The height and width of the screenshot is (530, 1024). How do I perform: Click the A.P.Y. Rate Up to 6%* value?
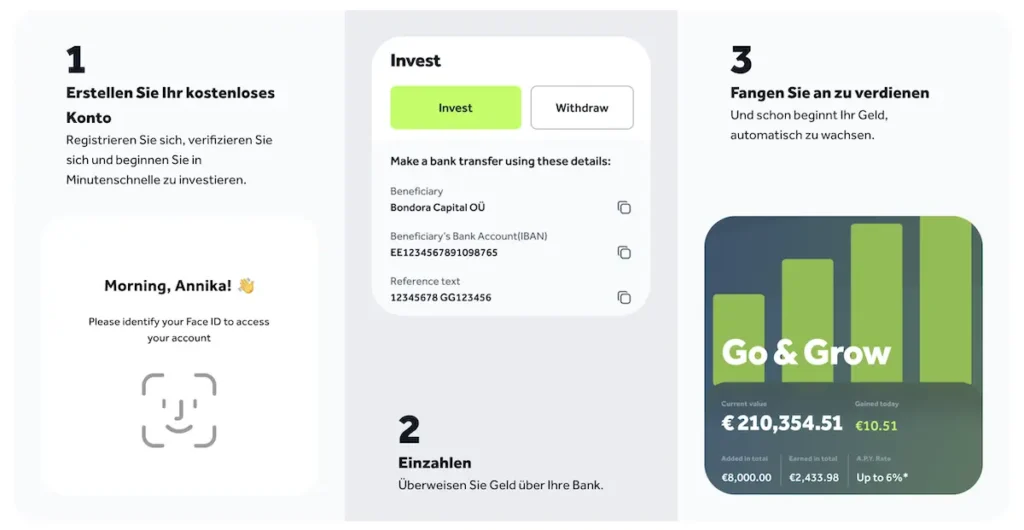coord(882,478)
